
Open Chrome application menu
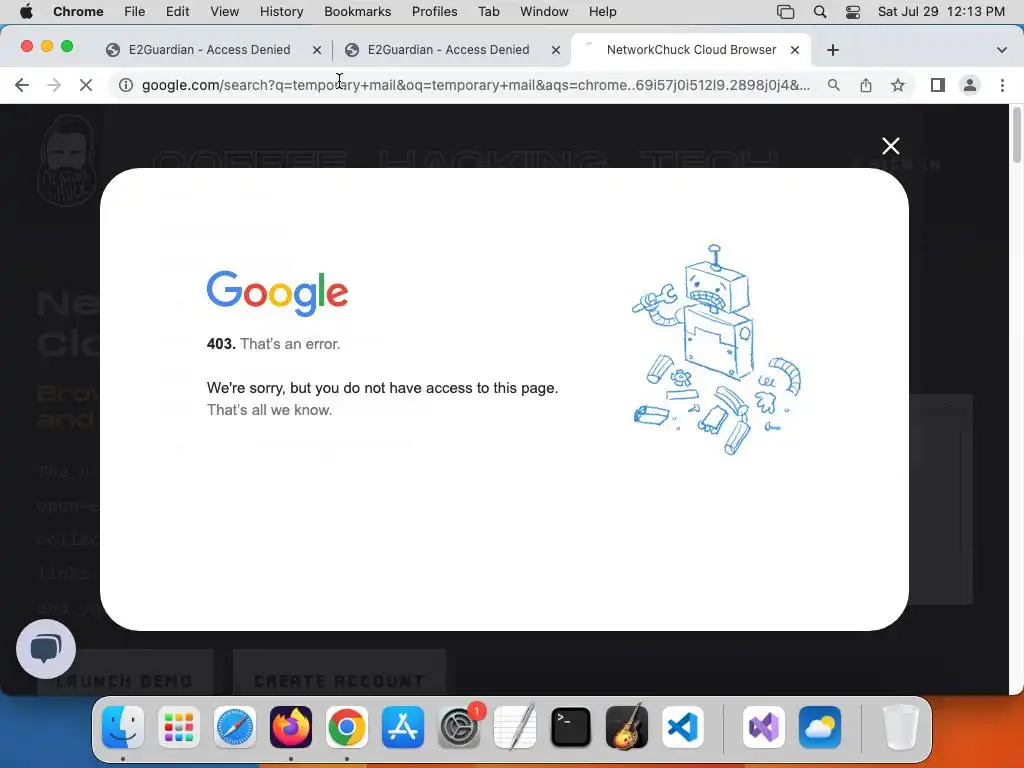click(78, 12)
